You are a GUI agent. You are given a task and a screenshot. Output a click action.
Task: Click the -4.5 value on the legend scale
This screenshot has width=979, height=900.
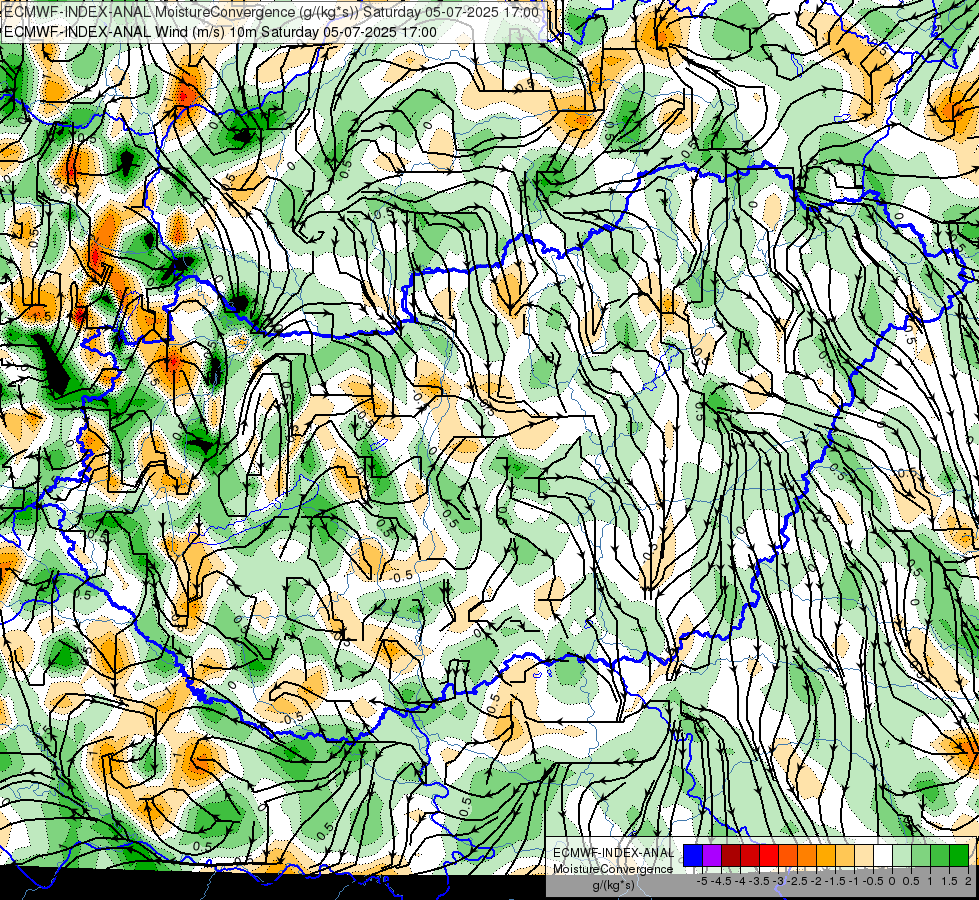point(721,881)
